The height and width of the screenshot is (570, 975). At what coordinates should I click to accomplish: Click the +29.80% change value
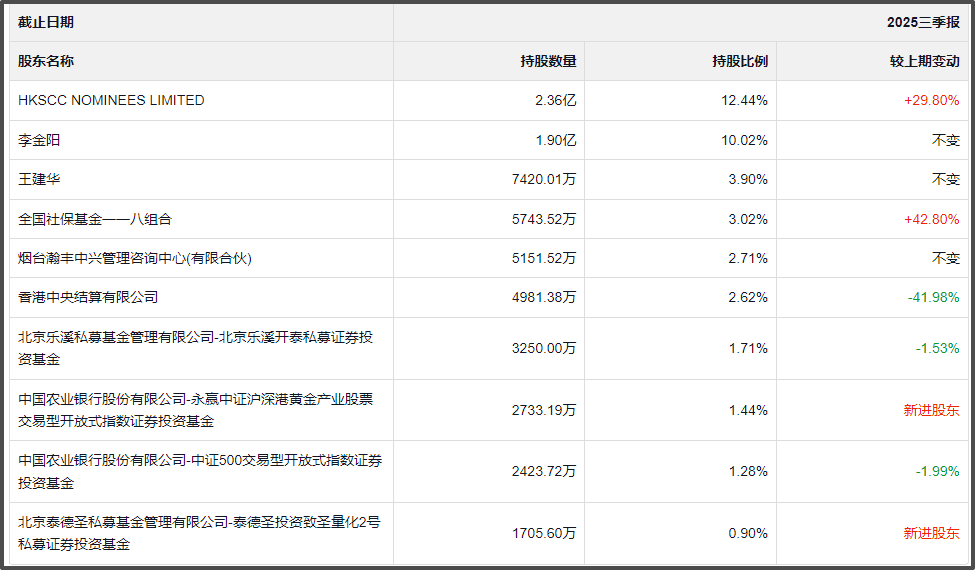pyautogui.click(x=931, y=100)
